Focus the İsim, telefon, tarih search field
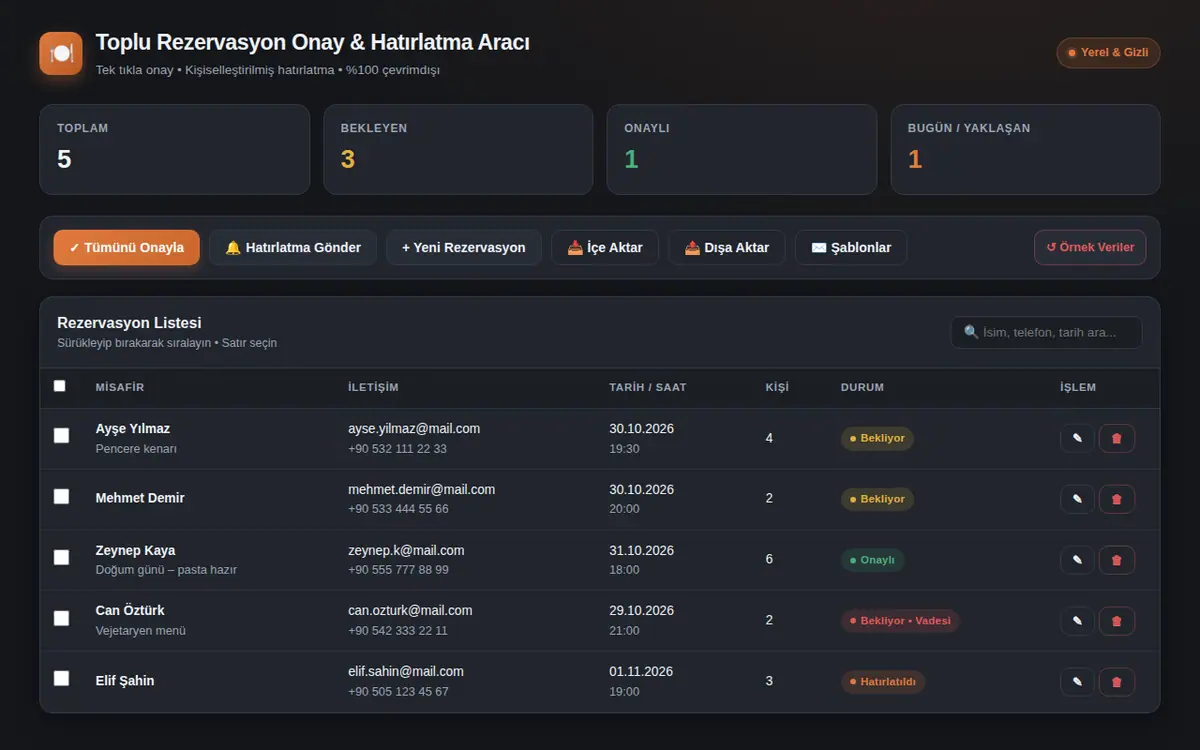The image size is (1200, 750). pos(1046,332)
